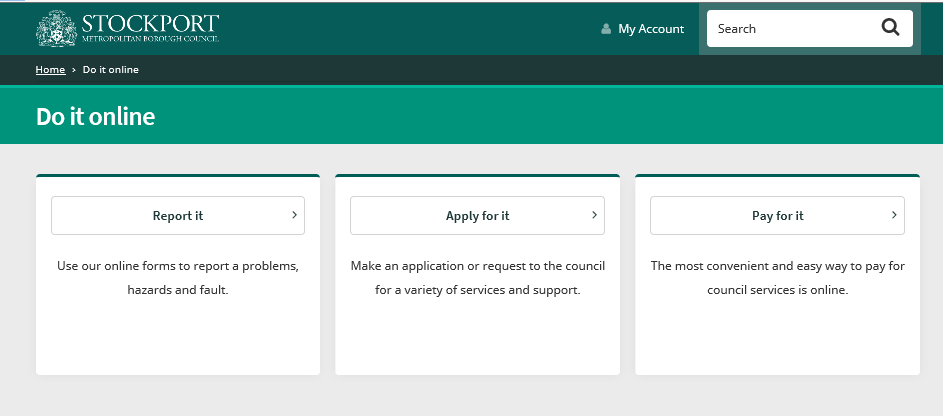Screen dimensions: 943x416
Task: Select the Do it online breadcrumb
Action: coord(111,70)
